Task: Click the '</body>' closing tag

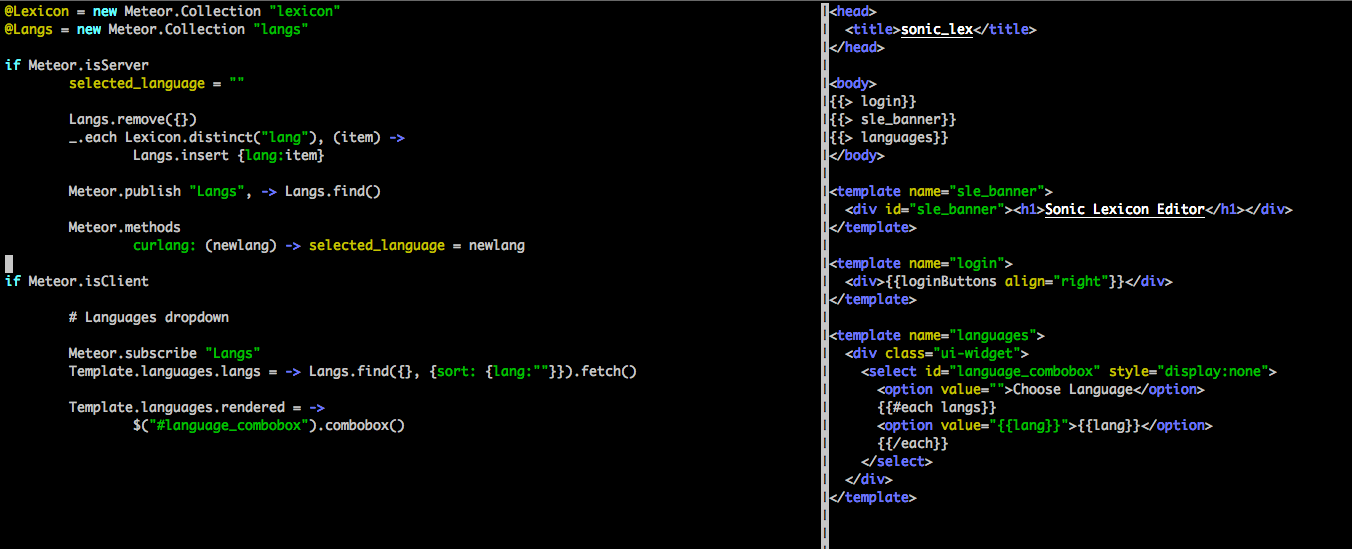Action: [857, 155]
